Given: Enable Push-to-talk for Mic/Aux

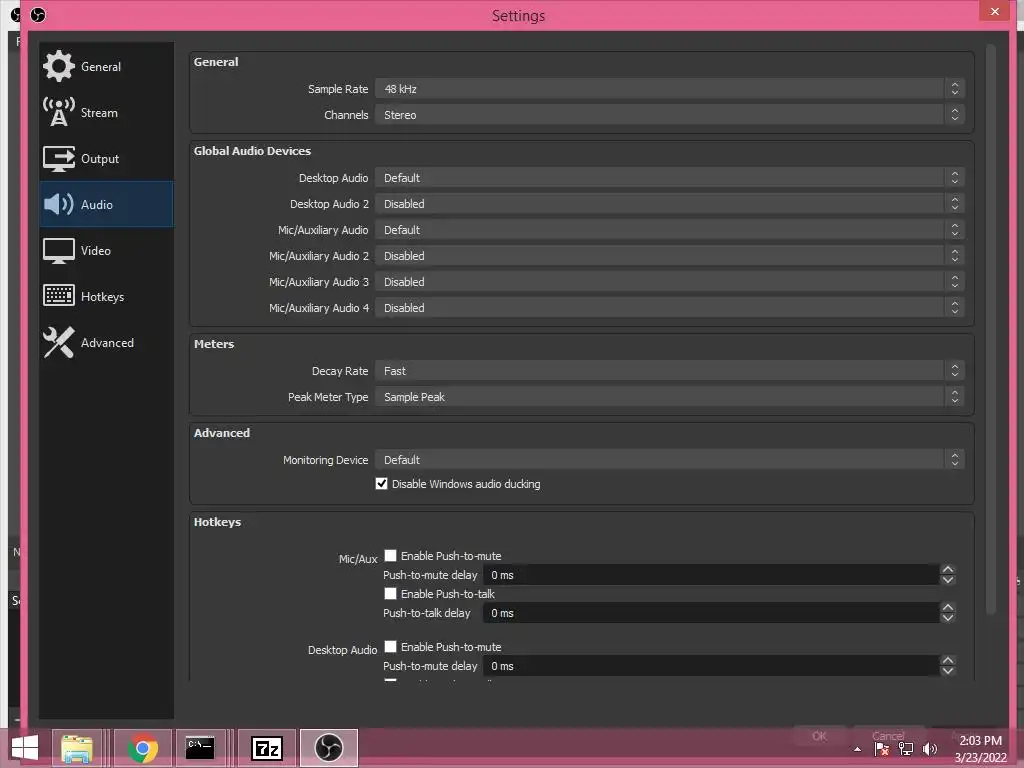Looking at the screenshot, I should tap(390, 594).
